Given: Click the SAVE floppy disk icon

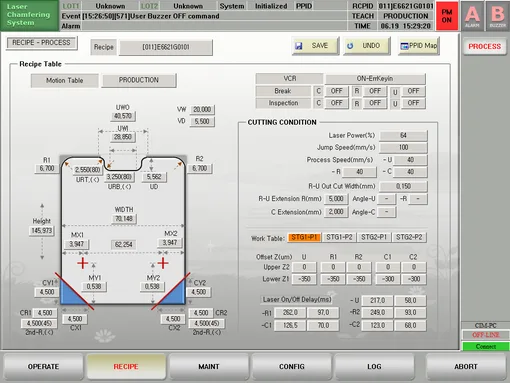Looking at the screenshot, I should point(299,46).
